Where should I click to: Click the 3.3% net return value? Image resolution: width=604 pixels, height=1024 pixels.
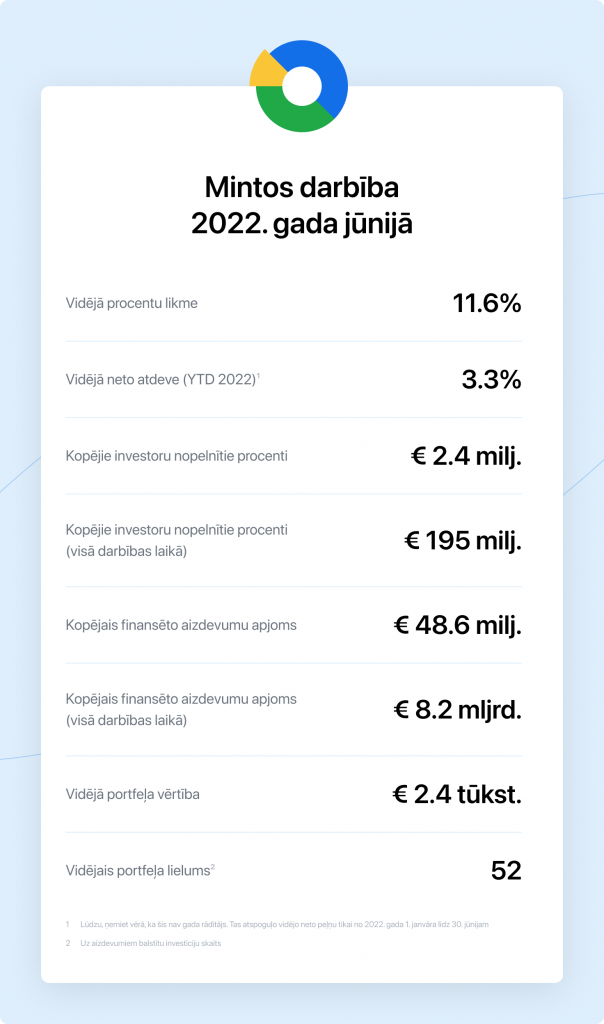tap(491, 380)
